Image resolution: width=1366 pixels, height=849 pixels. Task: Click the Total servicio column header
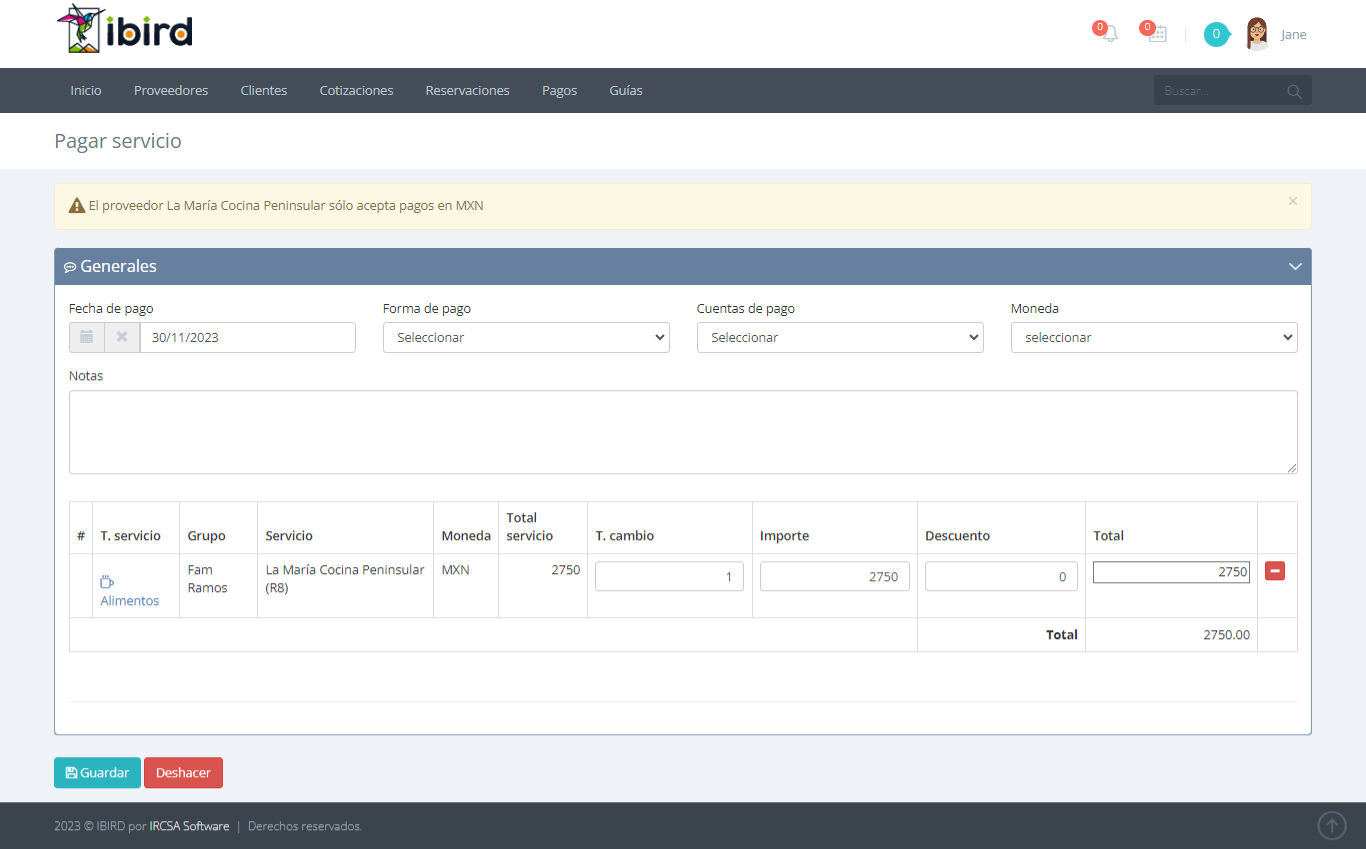[542, 527]
